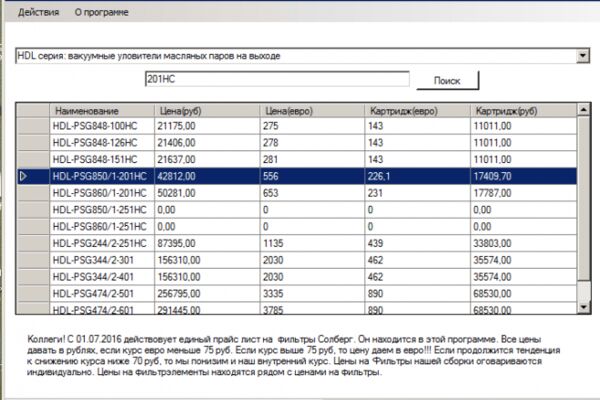
Task: Click the current row indicator arrow
Action: [x=23, y=176]
